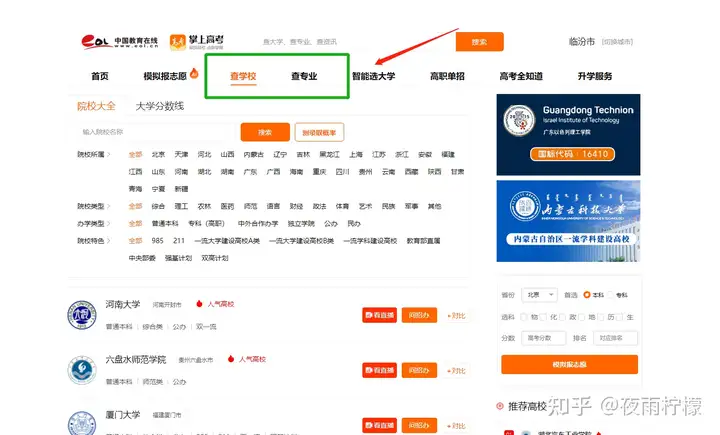This screenshot has width=720, height=435.
Task: Click the target icon beside 推荐高校
Action: click(x=500, y=406)
